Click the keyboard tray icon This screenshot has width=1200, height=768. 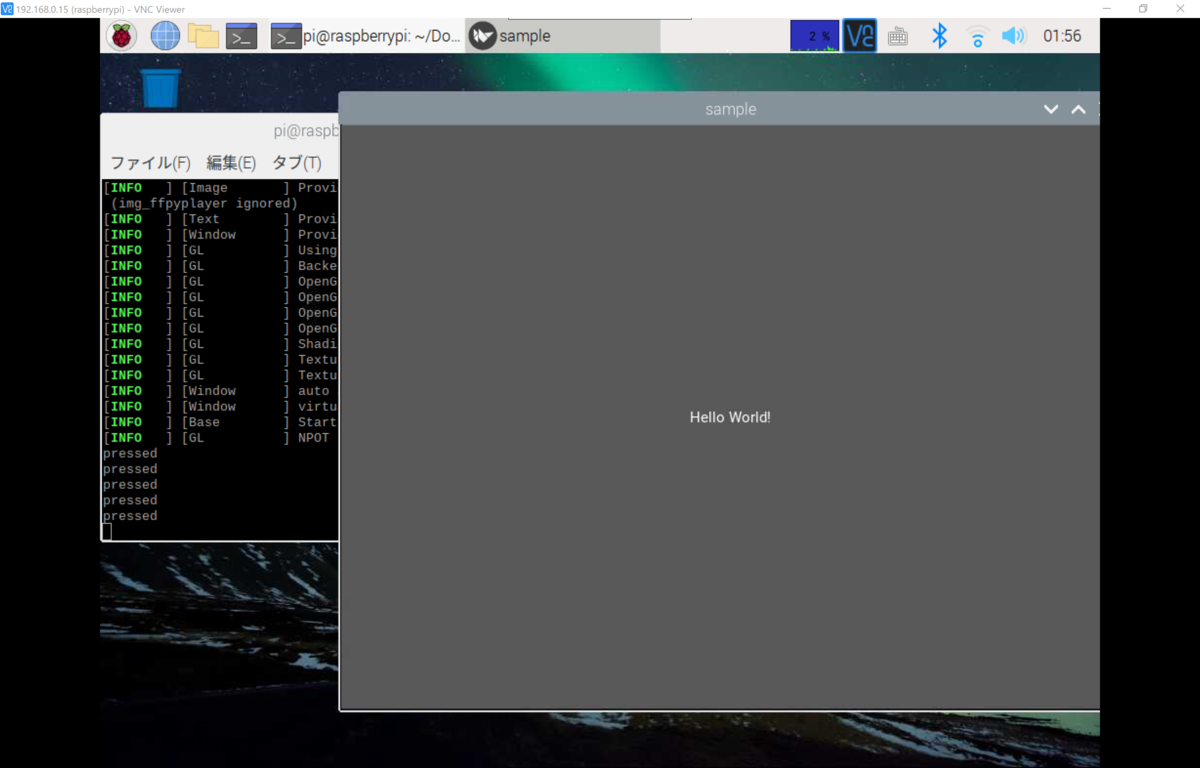pos(898,37)
